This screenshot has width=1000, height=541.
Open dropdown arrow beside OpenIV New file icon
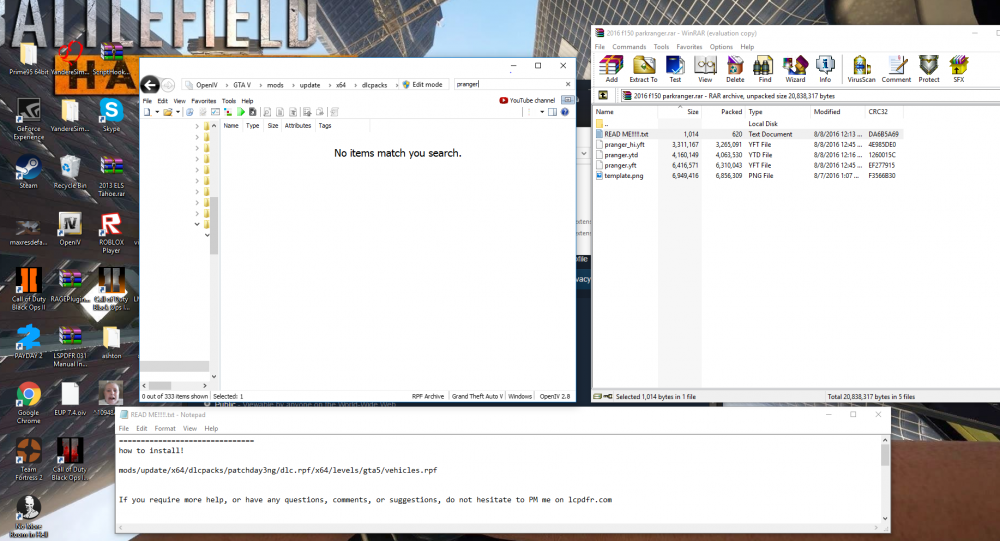156,112
